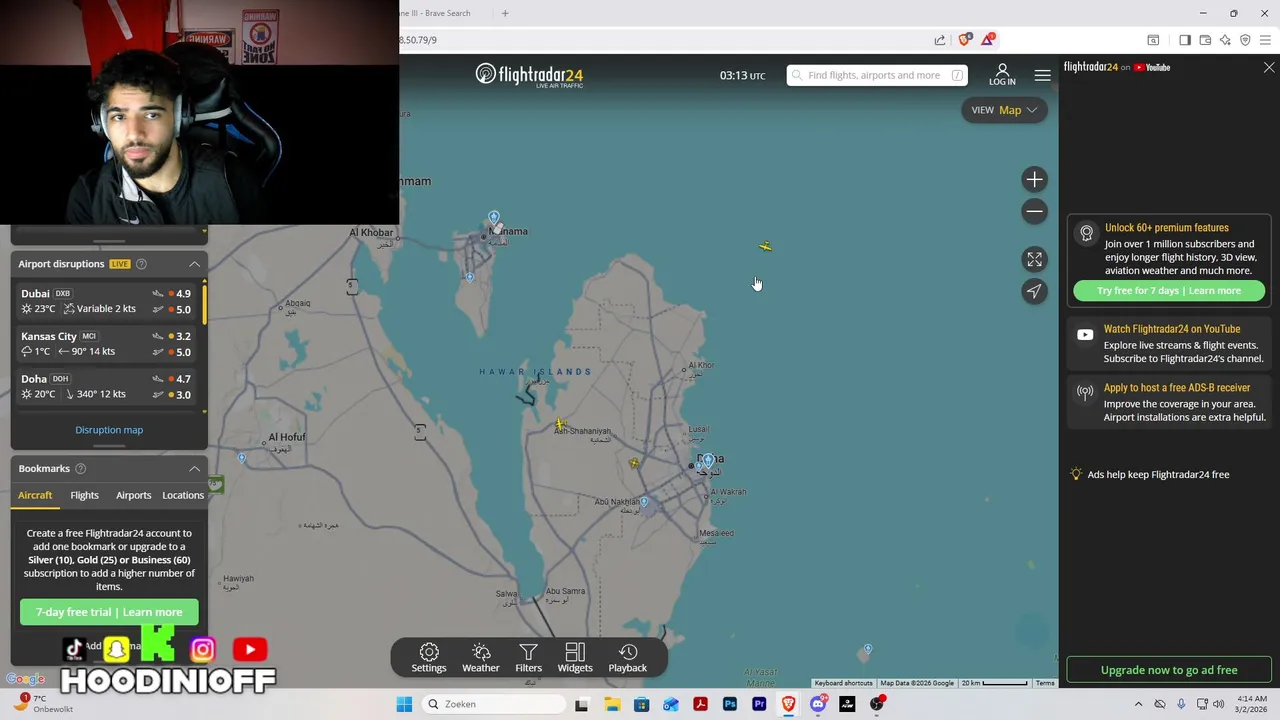Select the aircraft near Ash-Shahaniyah
Screen dimensions: 1280x720
(x=559, y=424)
